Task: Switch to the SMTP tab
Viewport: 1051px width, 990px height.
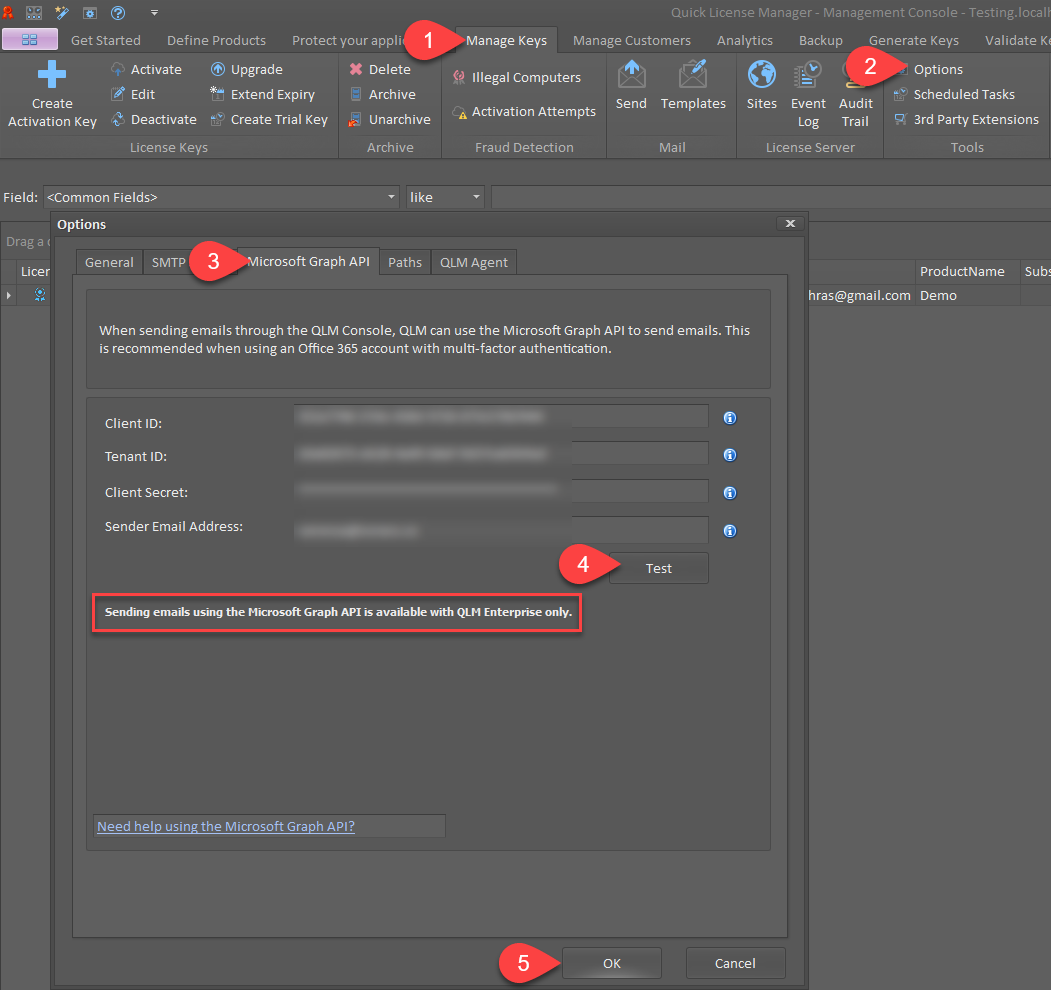Action: (168, 262)
